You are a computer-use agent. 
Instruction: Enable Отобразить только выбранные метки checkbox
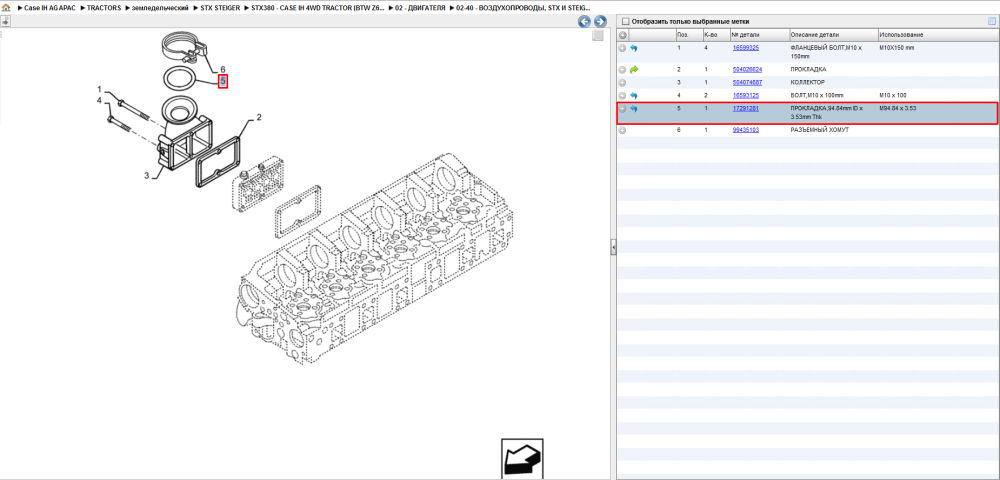(x=625, y=21)
